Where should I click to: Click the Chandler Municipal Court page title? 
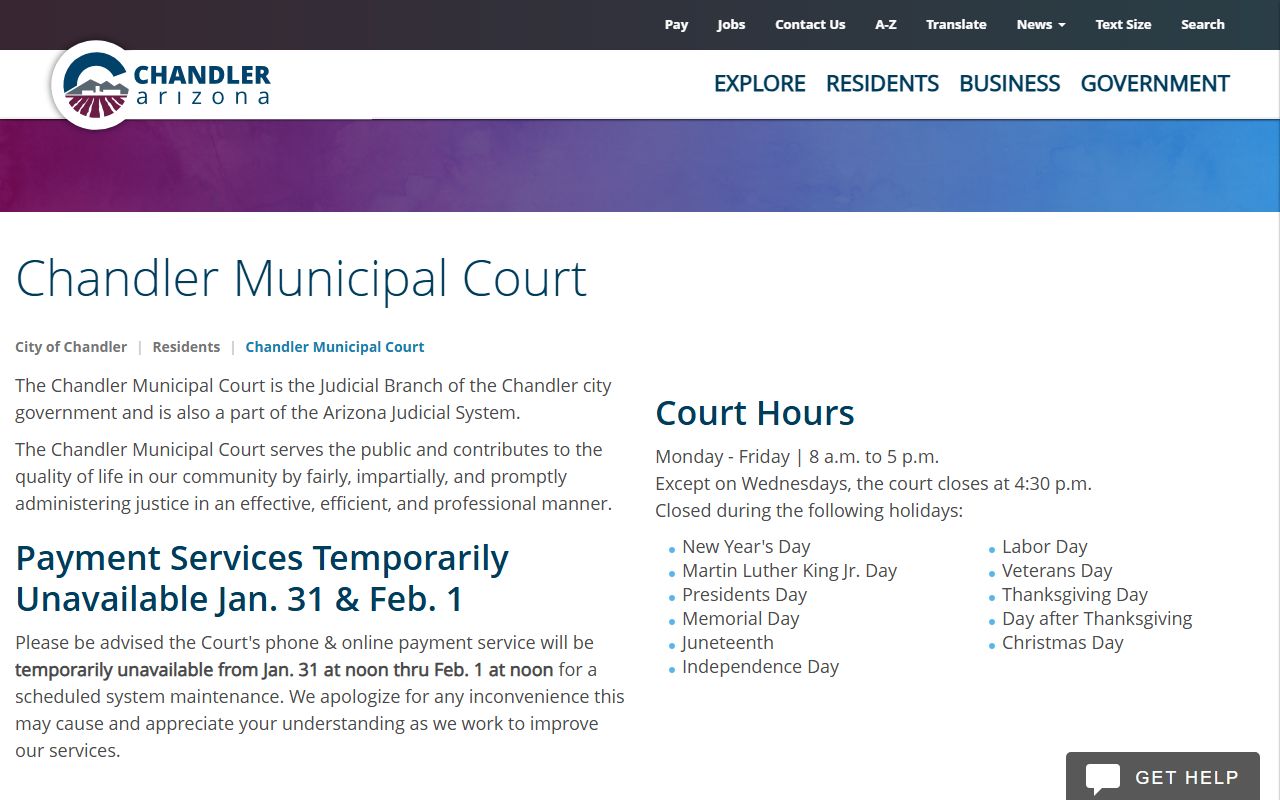click(301, 278)
